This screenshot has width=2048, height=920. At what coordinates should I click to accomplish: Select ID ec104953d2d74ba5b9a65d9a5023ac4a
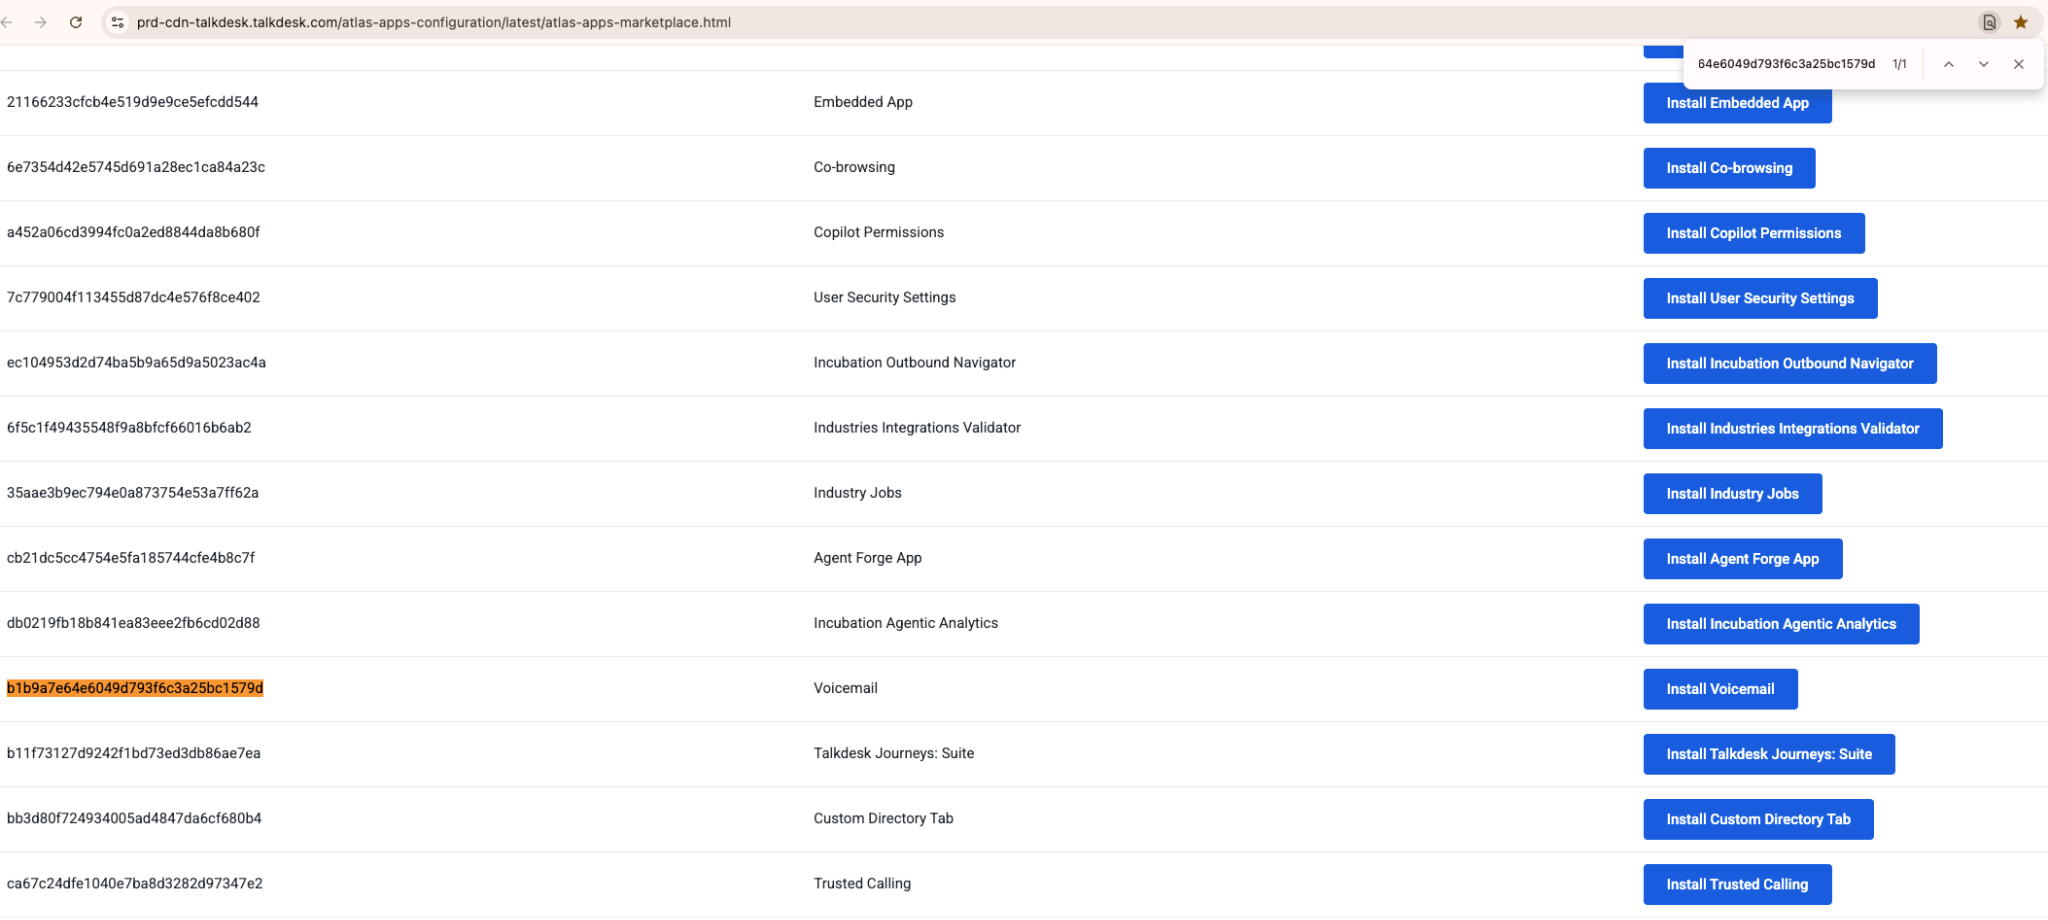point(136,362)
